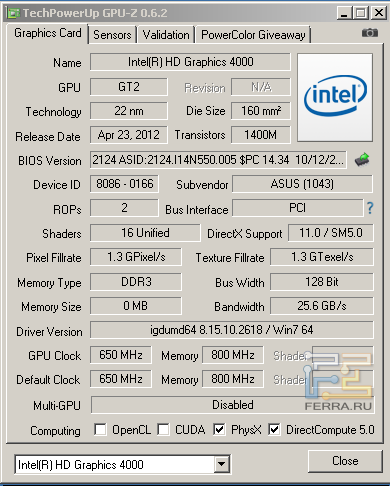Click the Default Clock value 650 MHz
The width and height of the screenshot is (390, 486).
(121, 379)
